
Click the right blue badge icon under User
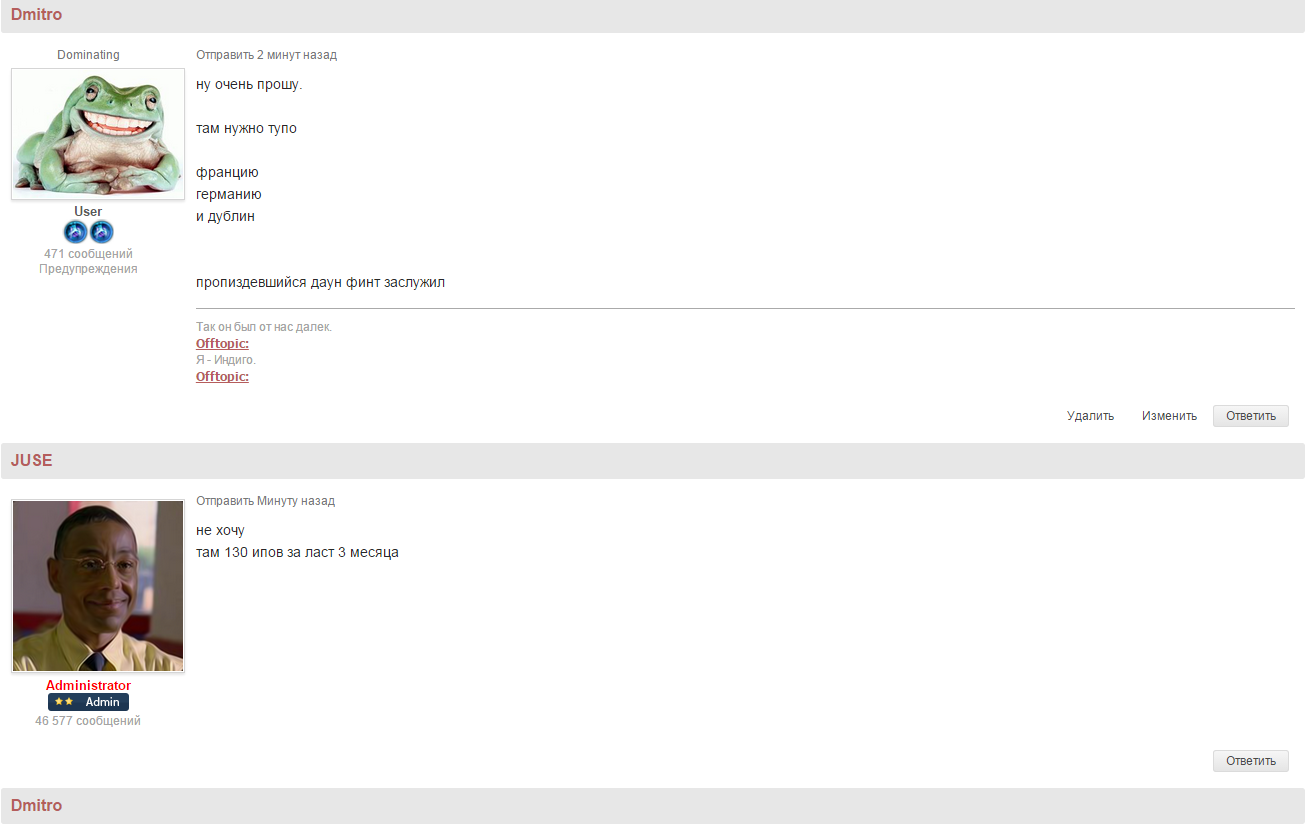click(102, 232)
